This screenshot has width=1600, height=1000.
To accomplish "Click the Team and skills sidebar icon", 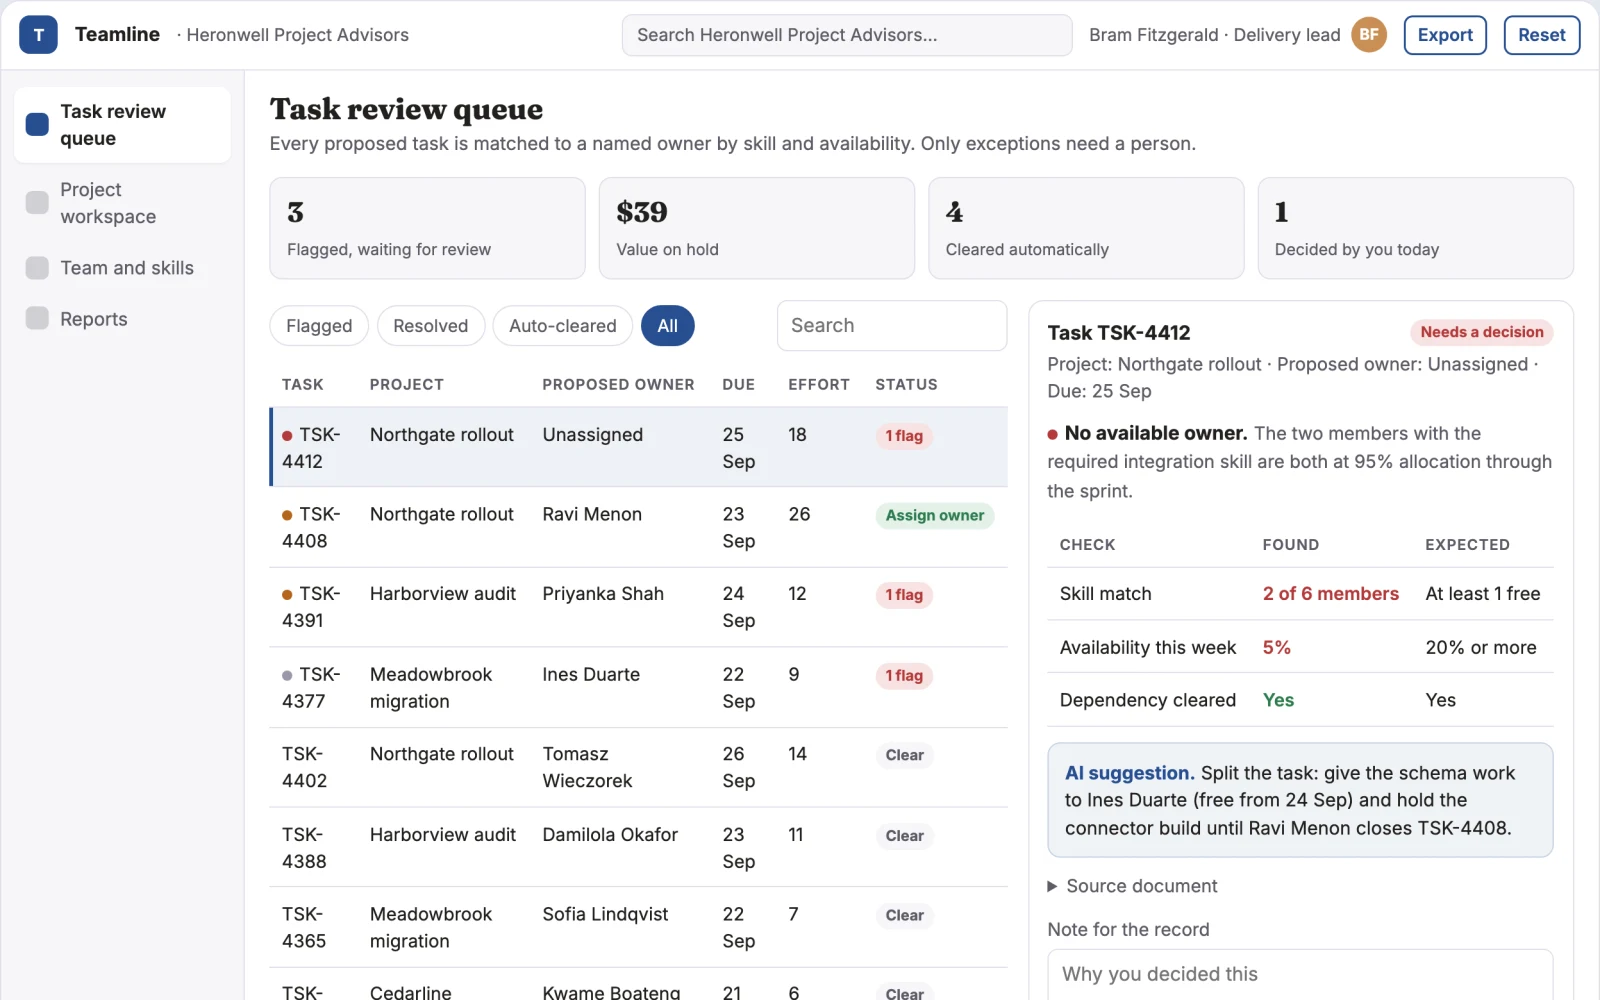I will click(x=37, y=268).
